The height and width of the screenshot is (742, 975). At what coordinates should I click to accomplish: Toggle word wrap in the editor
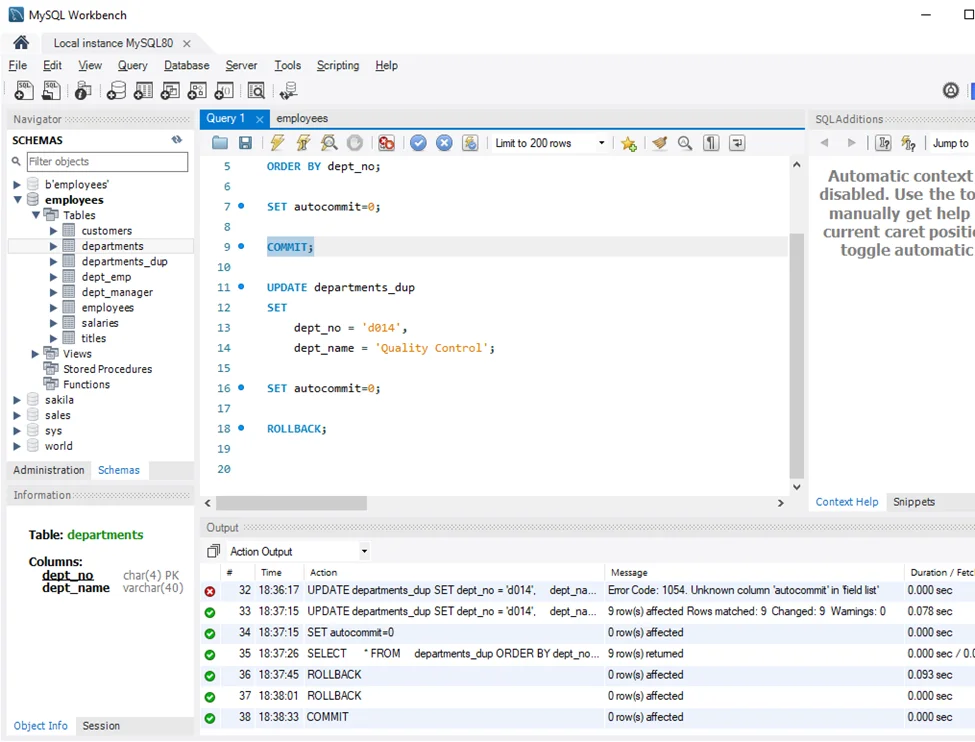(737, 143)
